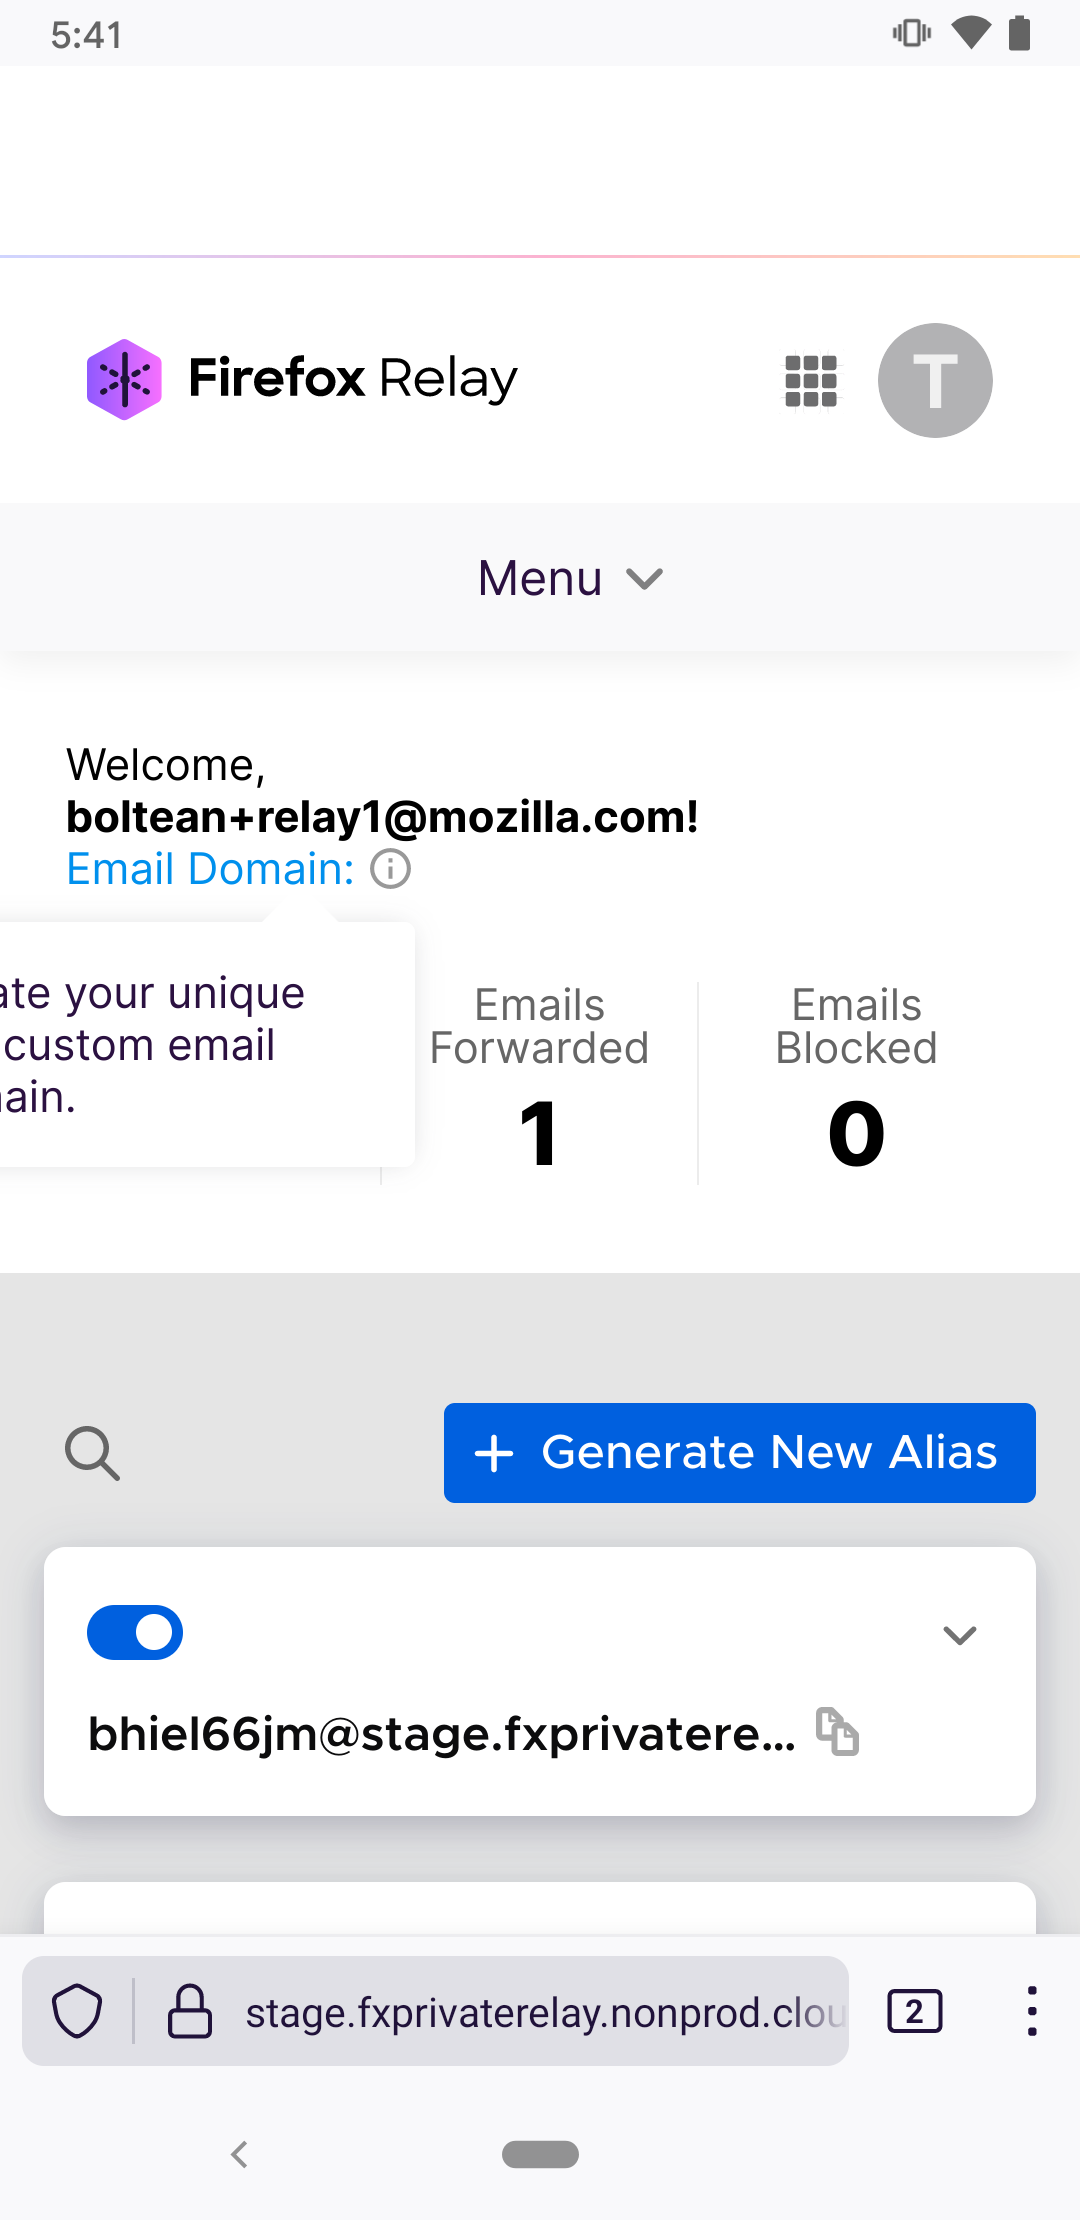Open the tracking protection shield icon
Image resolution: width=1080 pixels, height=2220 pixels.
coord(78,2010)
